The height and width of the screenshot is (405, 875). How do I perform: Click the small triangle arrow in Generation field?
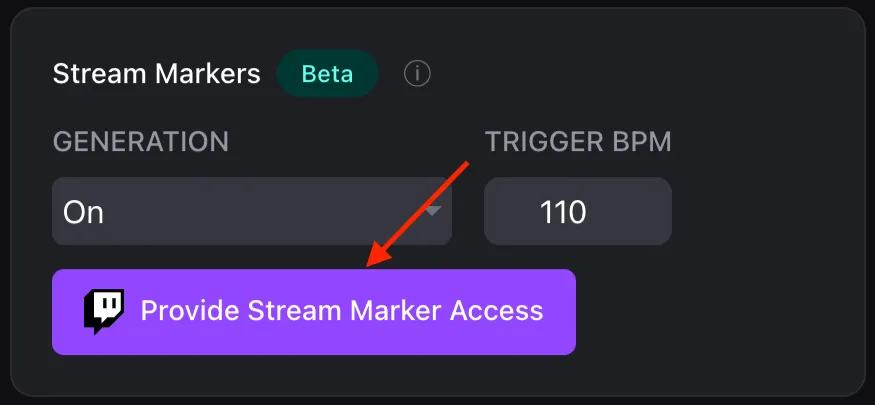click(434, 211)
